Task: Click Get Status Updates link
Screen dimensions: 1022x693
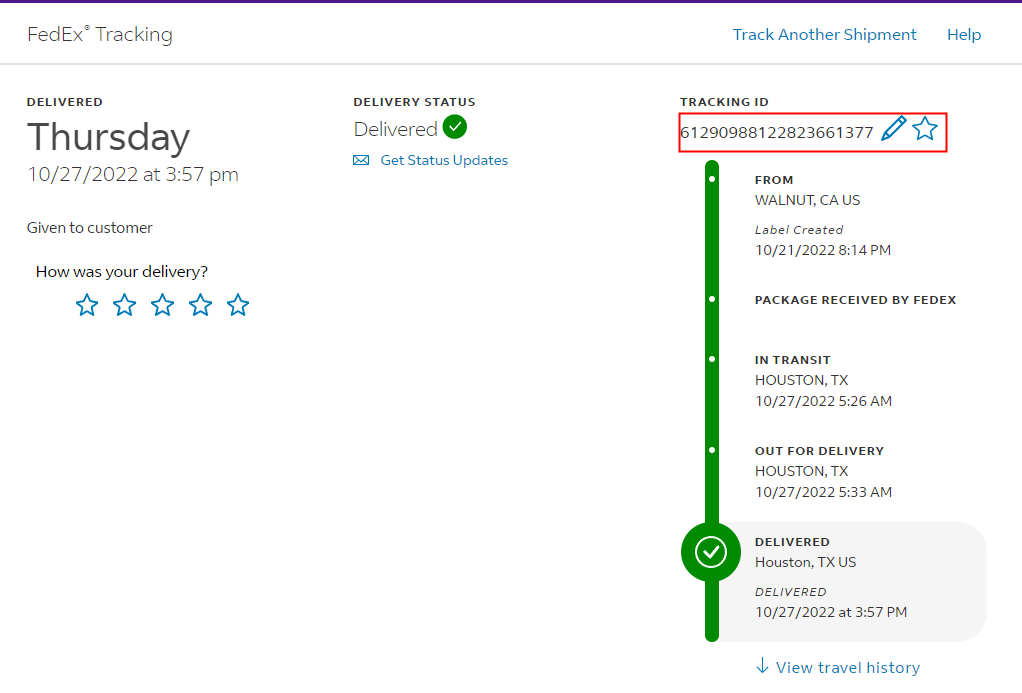Action: (444, 161)
